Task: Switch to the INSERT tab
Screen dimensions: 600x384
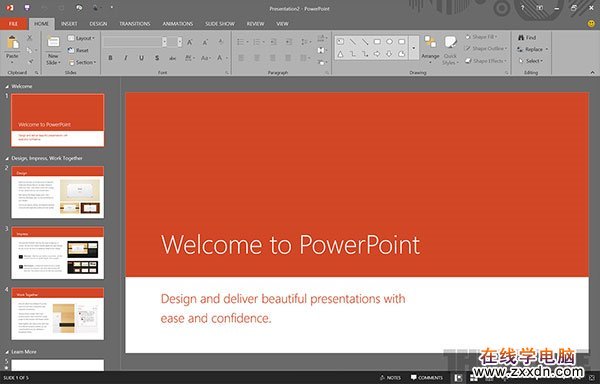Action: (x=69, y=24)
